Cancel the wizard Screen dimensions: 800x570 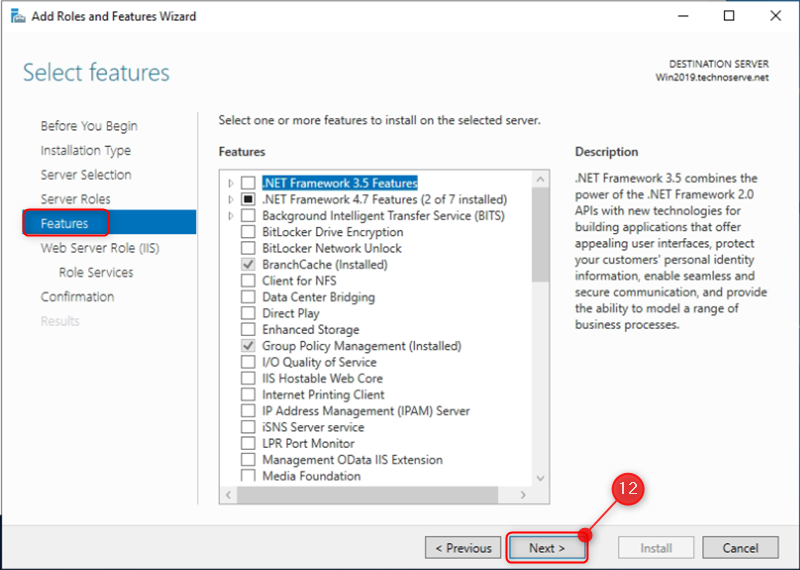coord(740,548)
